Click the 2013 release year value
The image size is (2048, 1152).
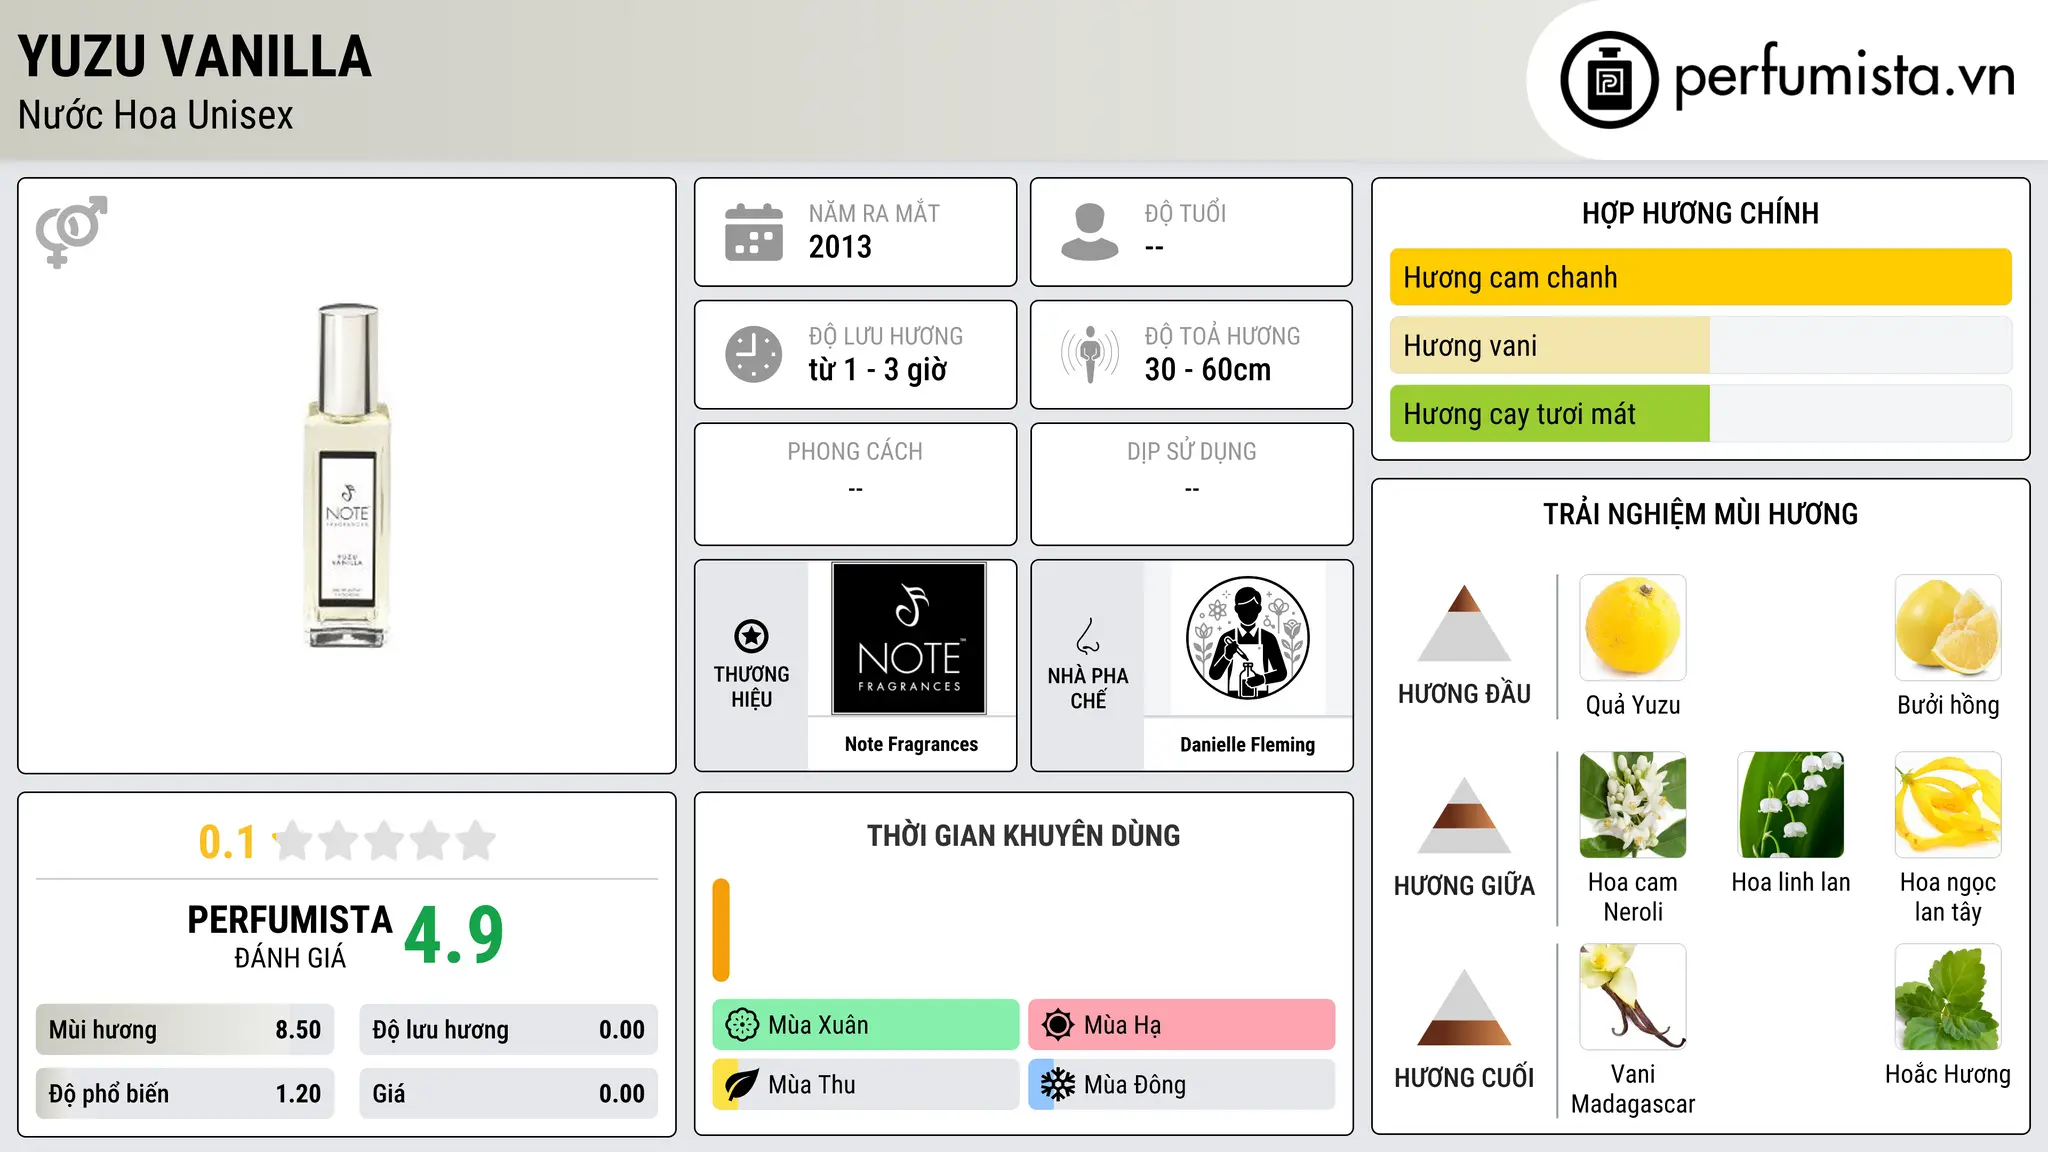click(840, 247)
